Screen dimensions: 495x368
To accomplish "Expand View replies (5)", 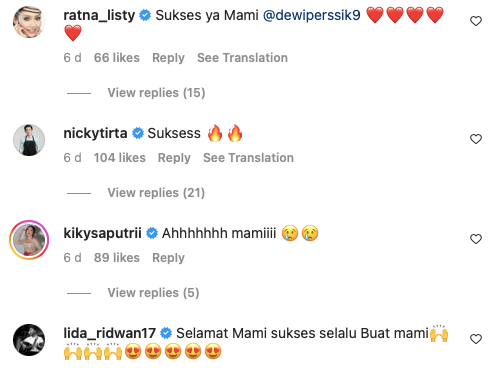I will (153, 293).
